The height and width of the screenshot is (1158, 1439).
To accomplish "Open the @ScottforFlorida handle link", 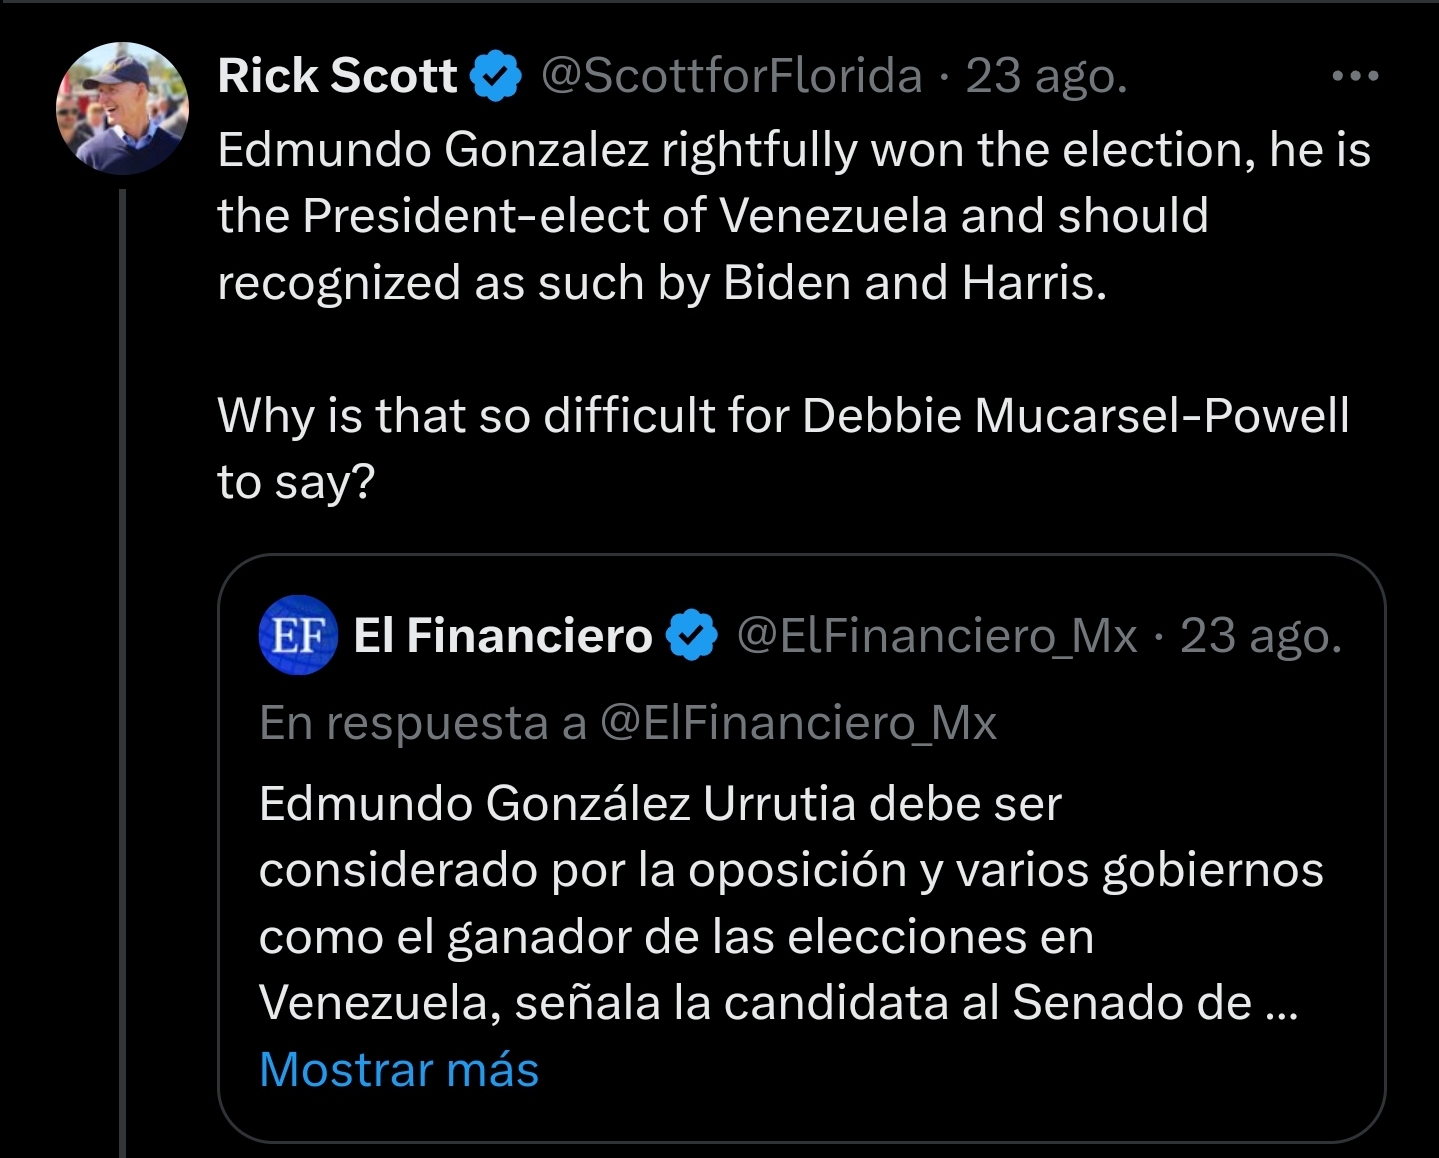I will tap(731, 76).
